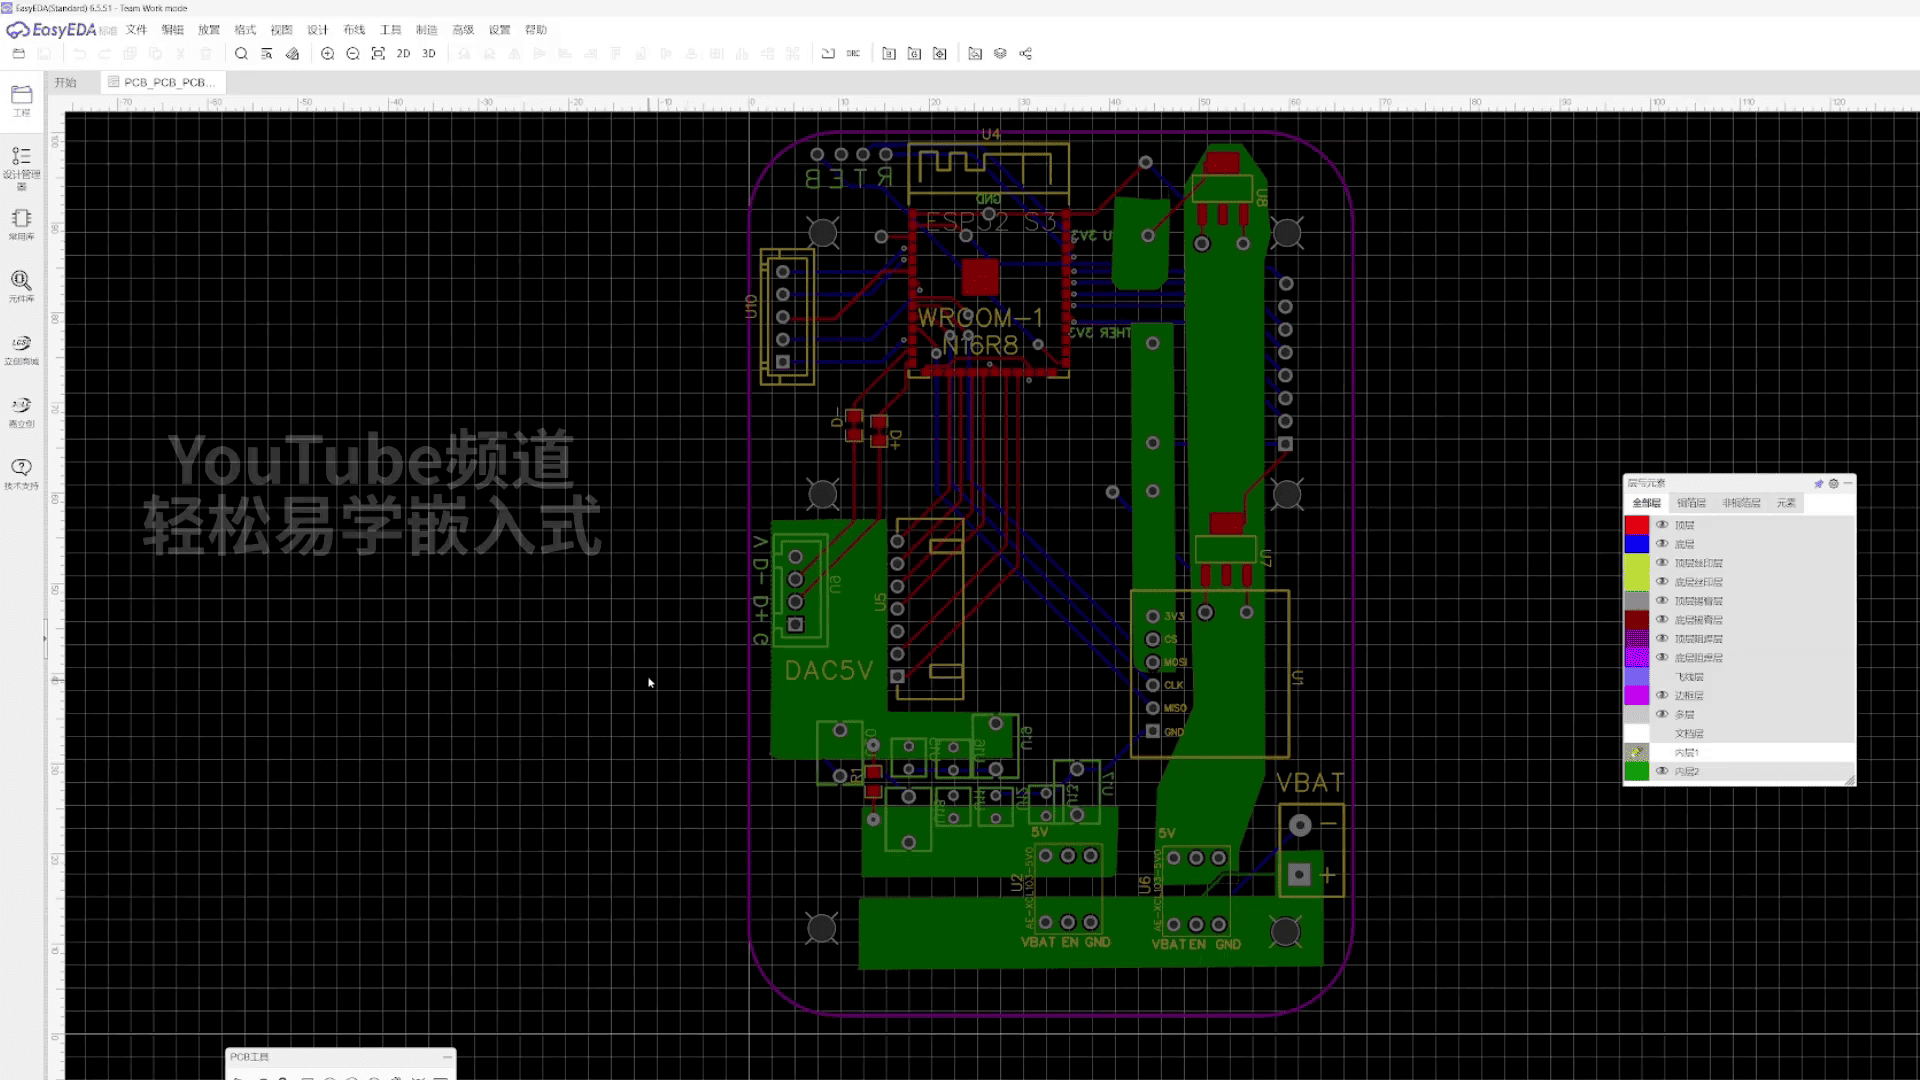Click the magnifier search toolbar icon

click(241, 54)
